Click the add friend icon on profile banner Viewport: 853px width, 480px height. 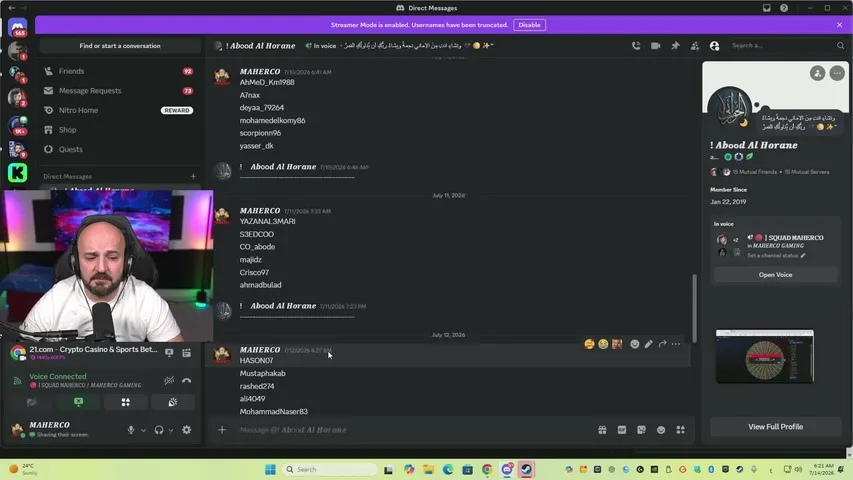[817, 73]
